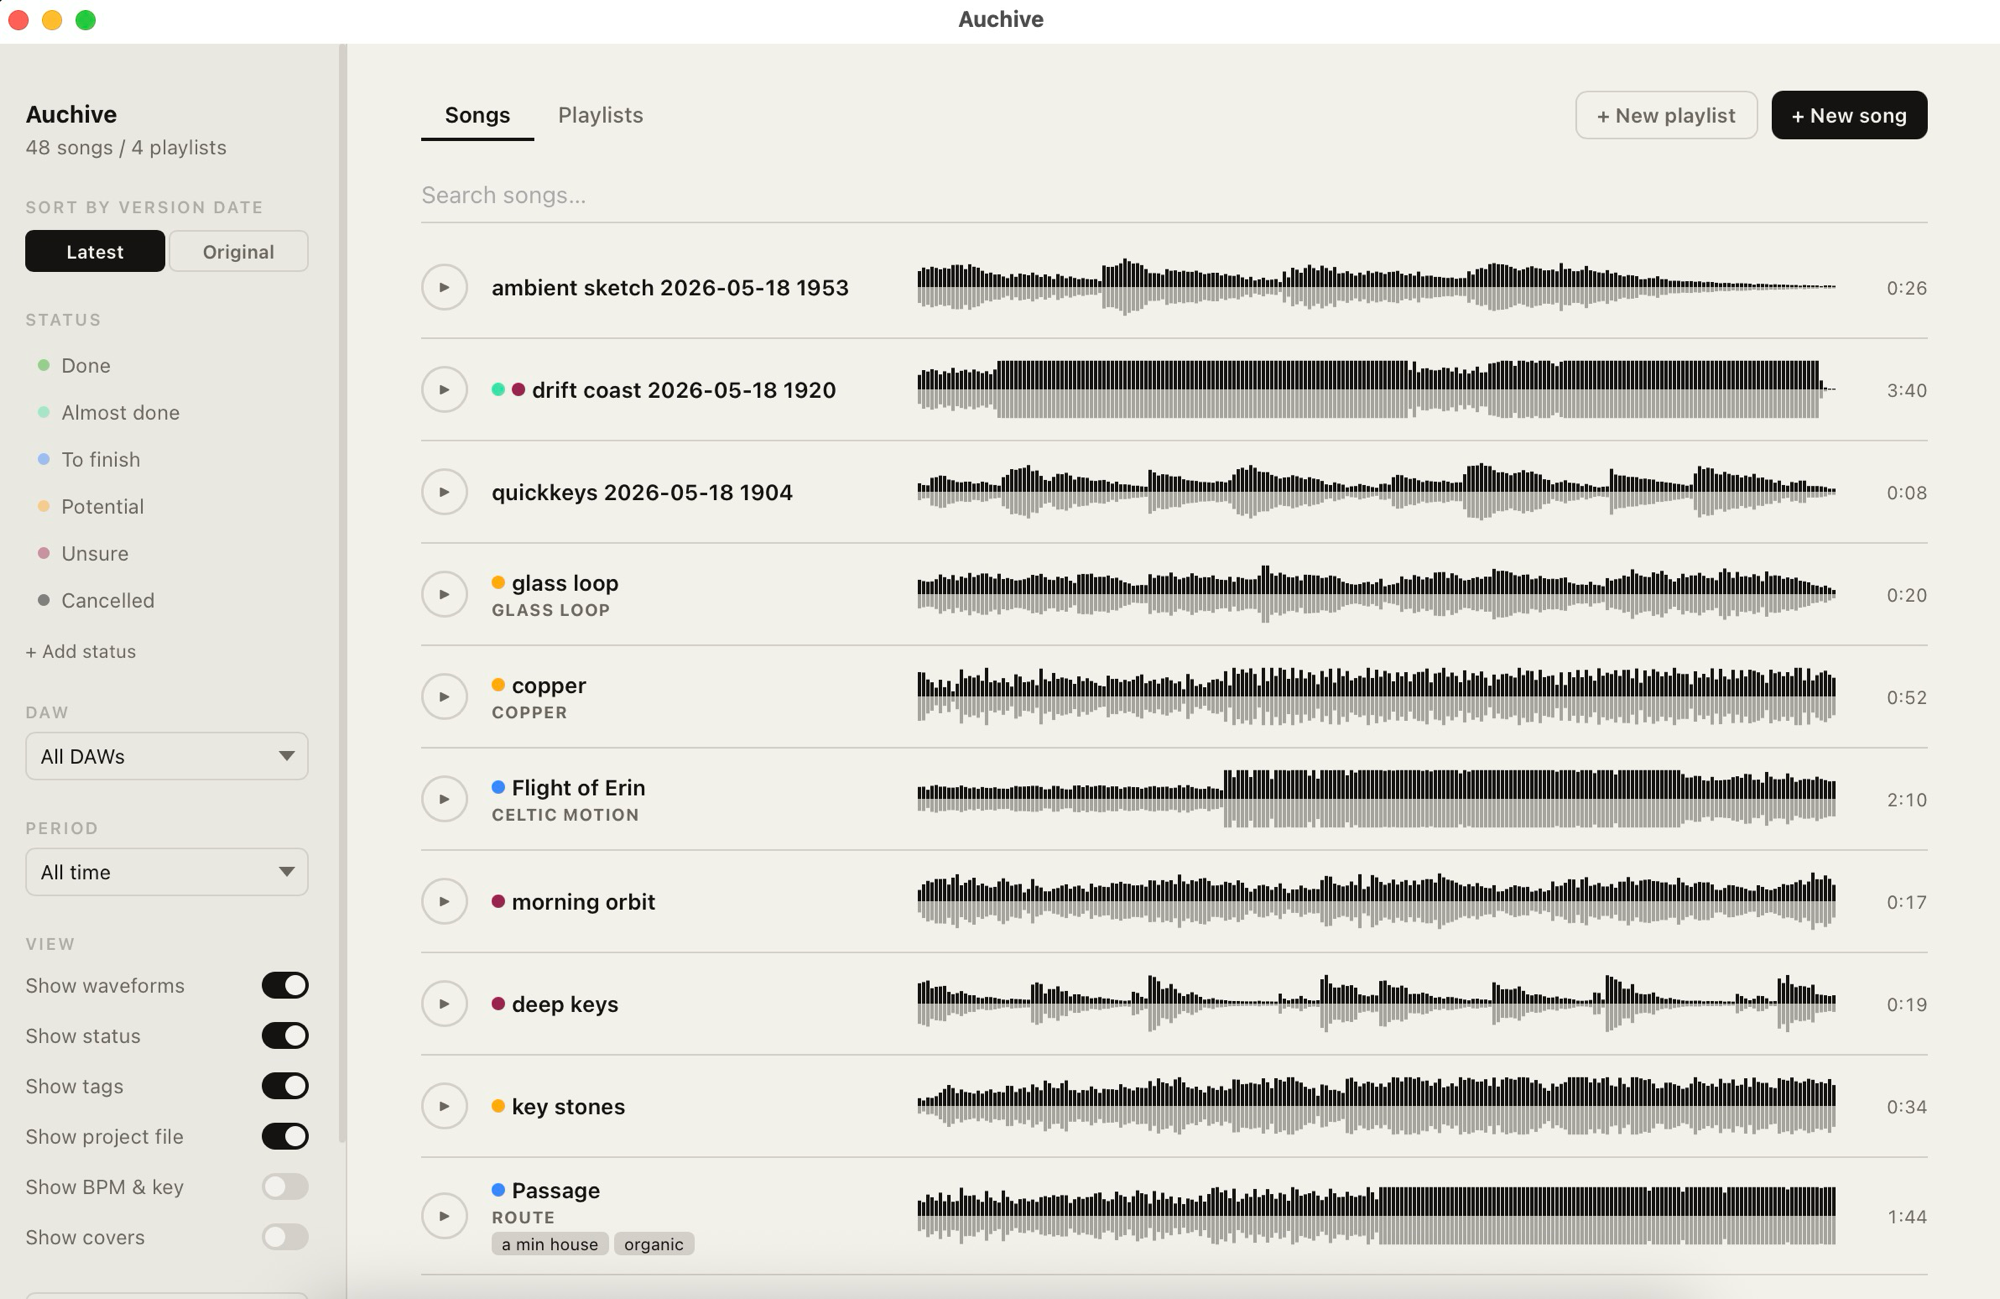The height and width of the screenshot is (1299, 2000).
Task: Toggle Show status switch
Action: pyautogui.click(x=285, y=1036)
